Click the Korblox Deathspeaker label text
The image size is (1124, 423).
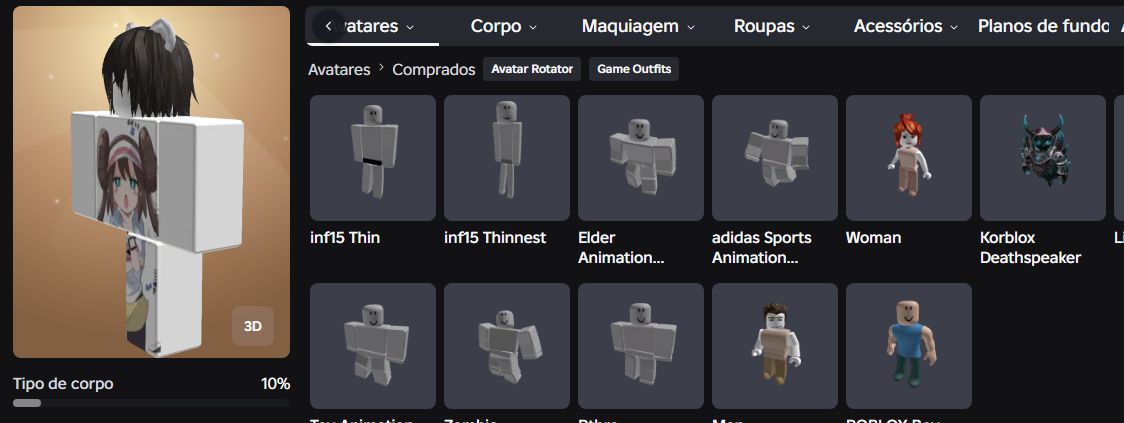(x=1030, y=248)
